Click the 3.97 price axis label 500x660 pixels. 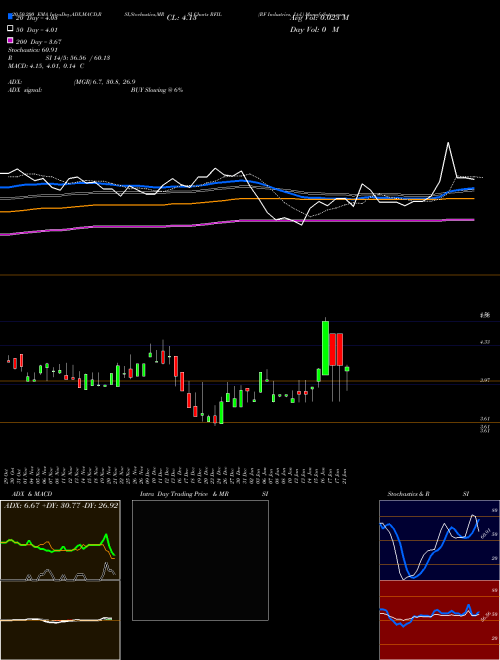pos(485,380)
